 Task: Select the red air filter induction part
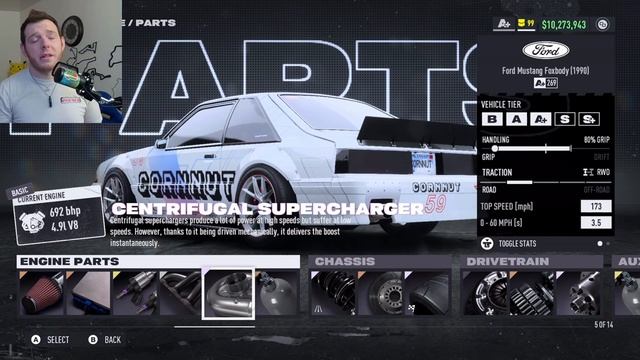pyautogui.click(x=42, y=293)
